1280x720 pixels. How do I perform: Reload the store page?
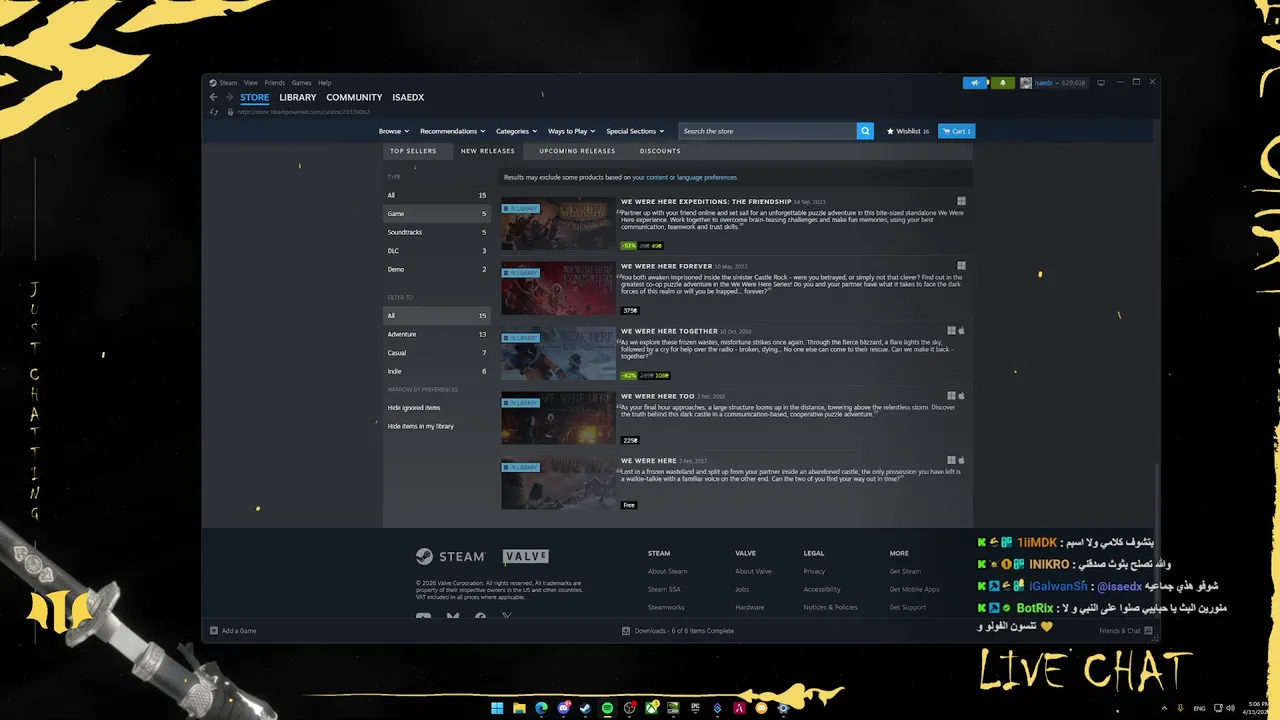tap(213, 112)
